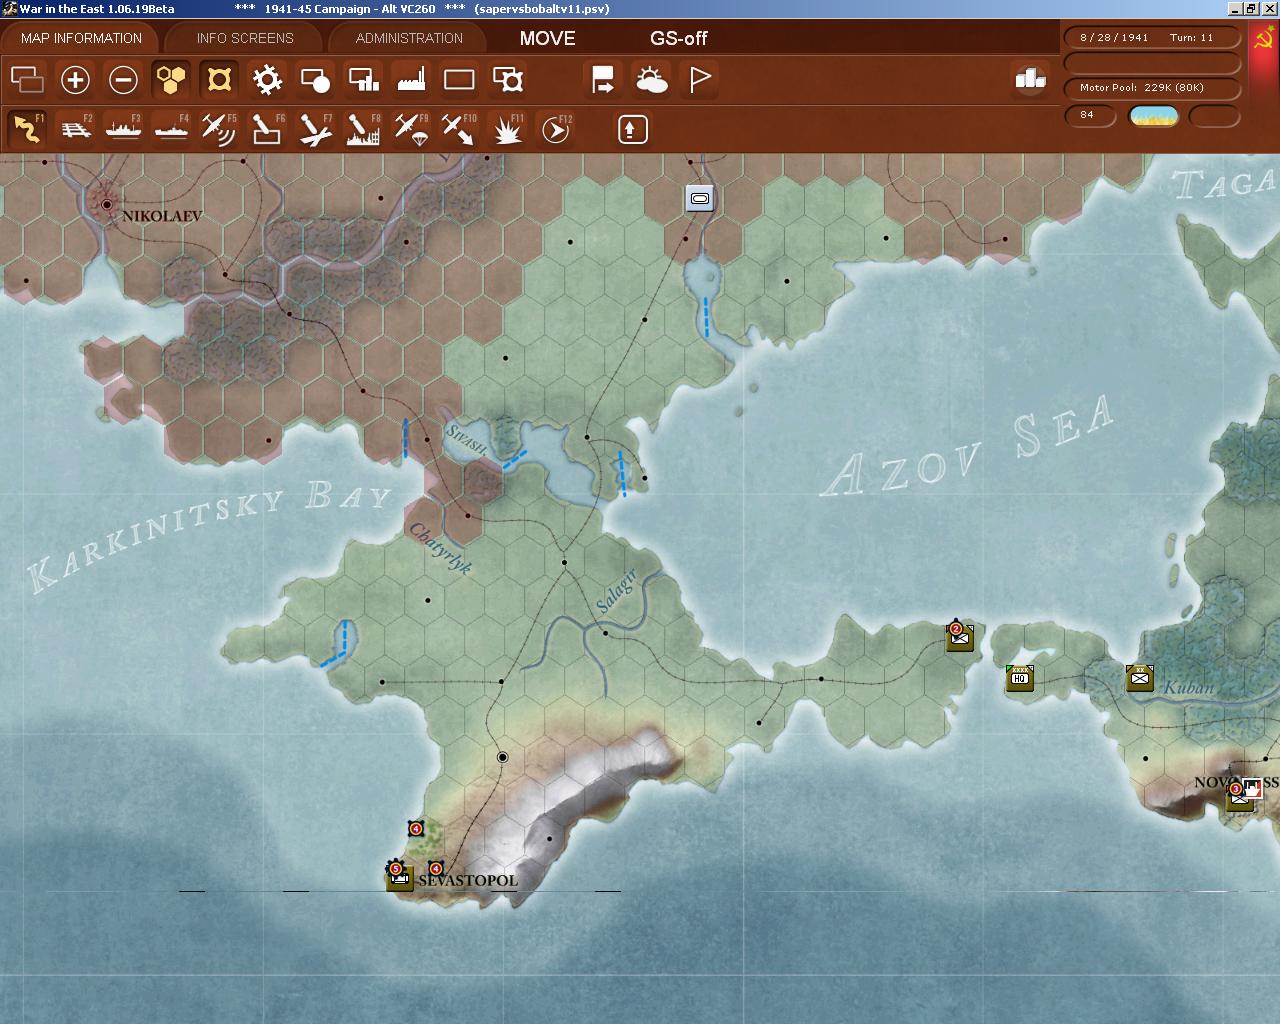Click the F12 end turn icon
The height and width of the screenshot is (1024, 1280).
(x=555, y=129)
